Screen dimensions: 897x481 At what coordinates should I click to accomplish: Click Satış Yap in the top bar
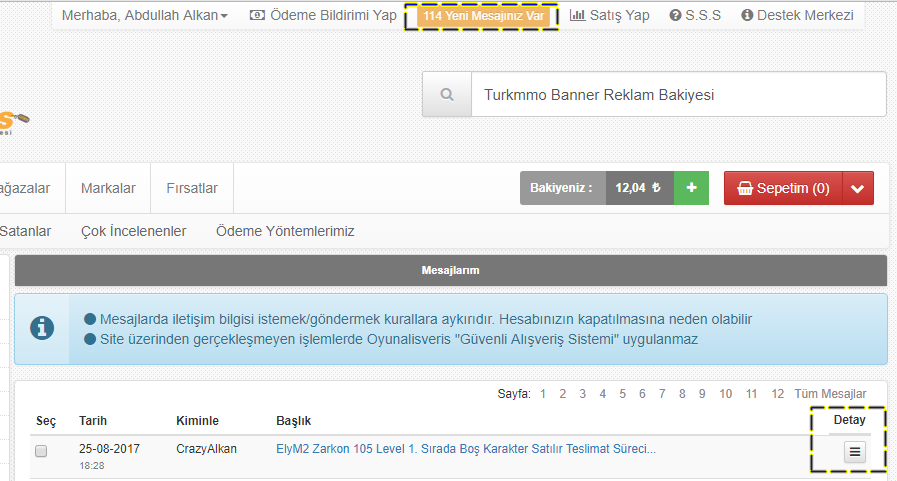[x=610, y=15]
